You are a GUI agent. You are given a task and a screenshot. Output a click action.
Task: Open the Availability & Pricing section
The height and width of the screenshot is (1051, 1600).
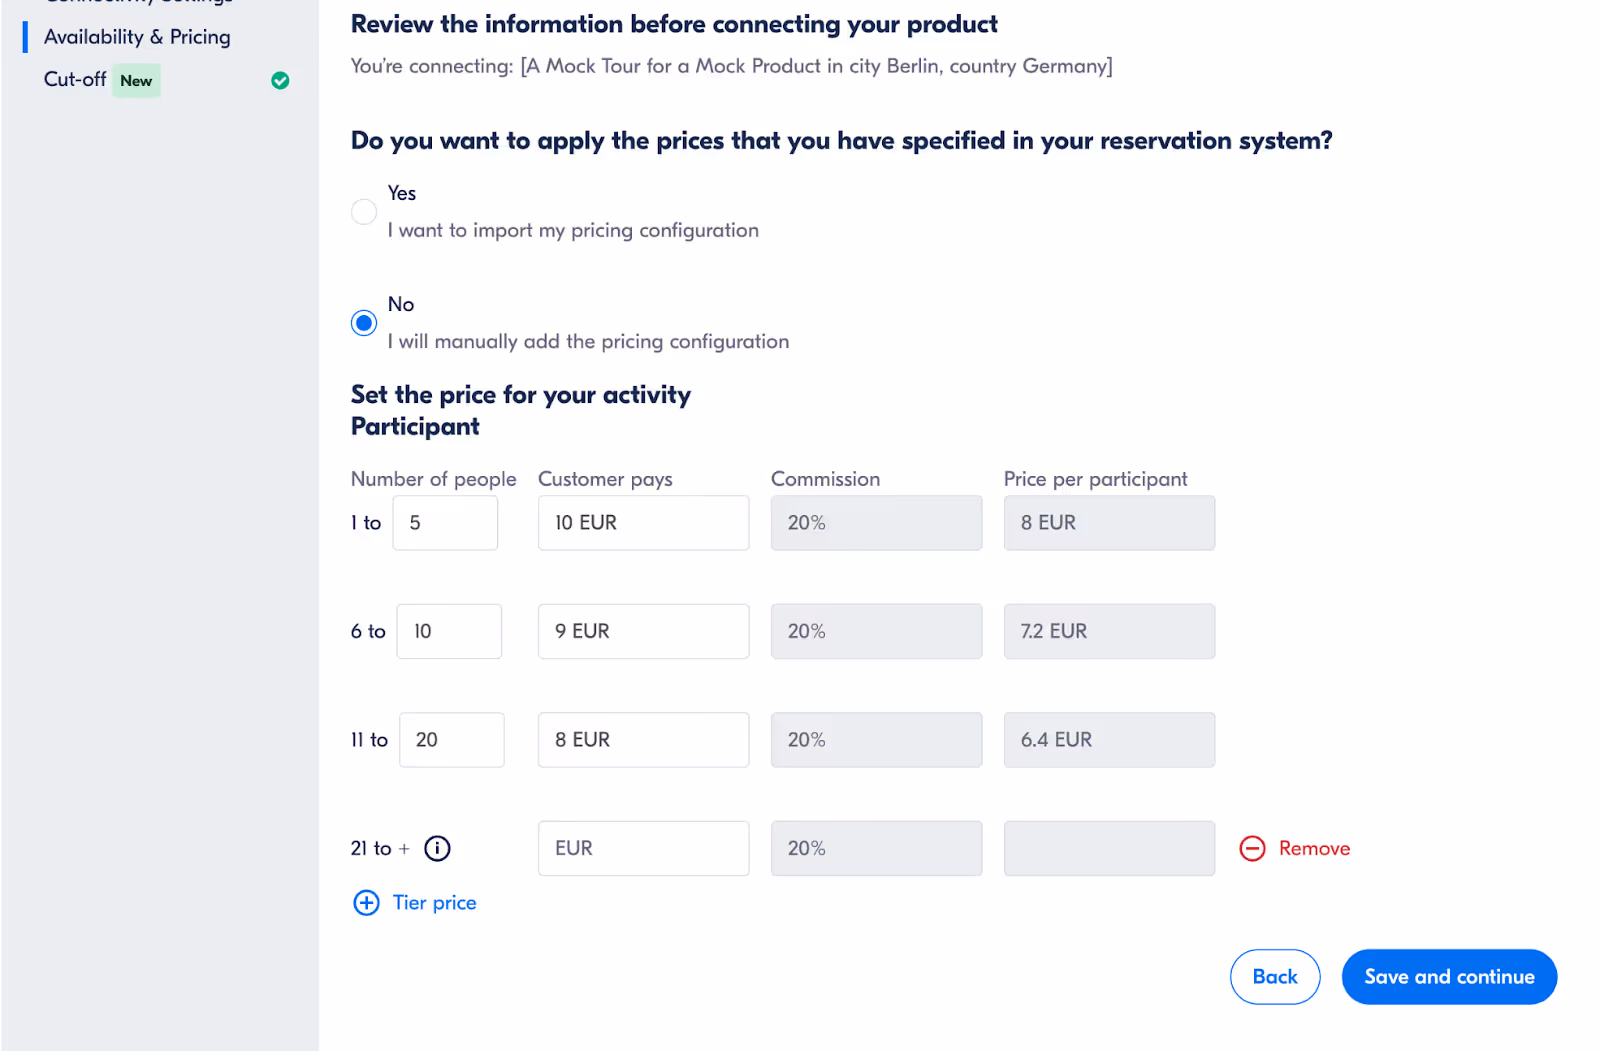[x=137, y=37]
